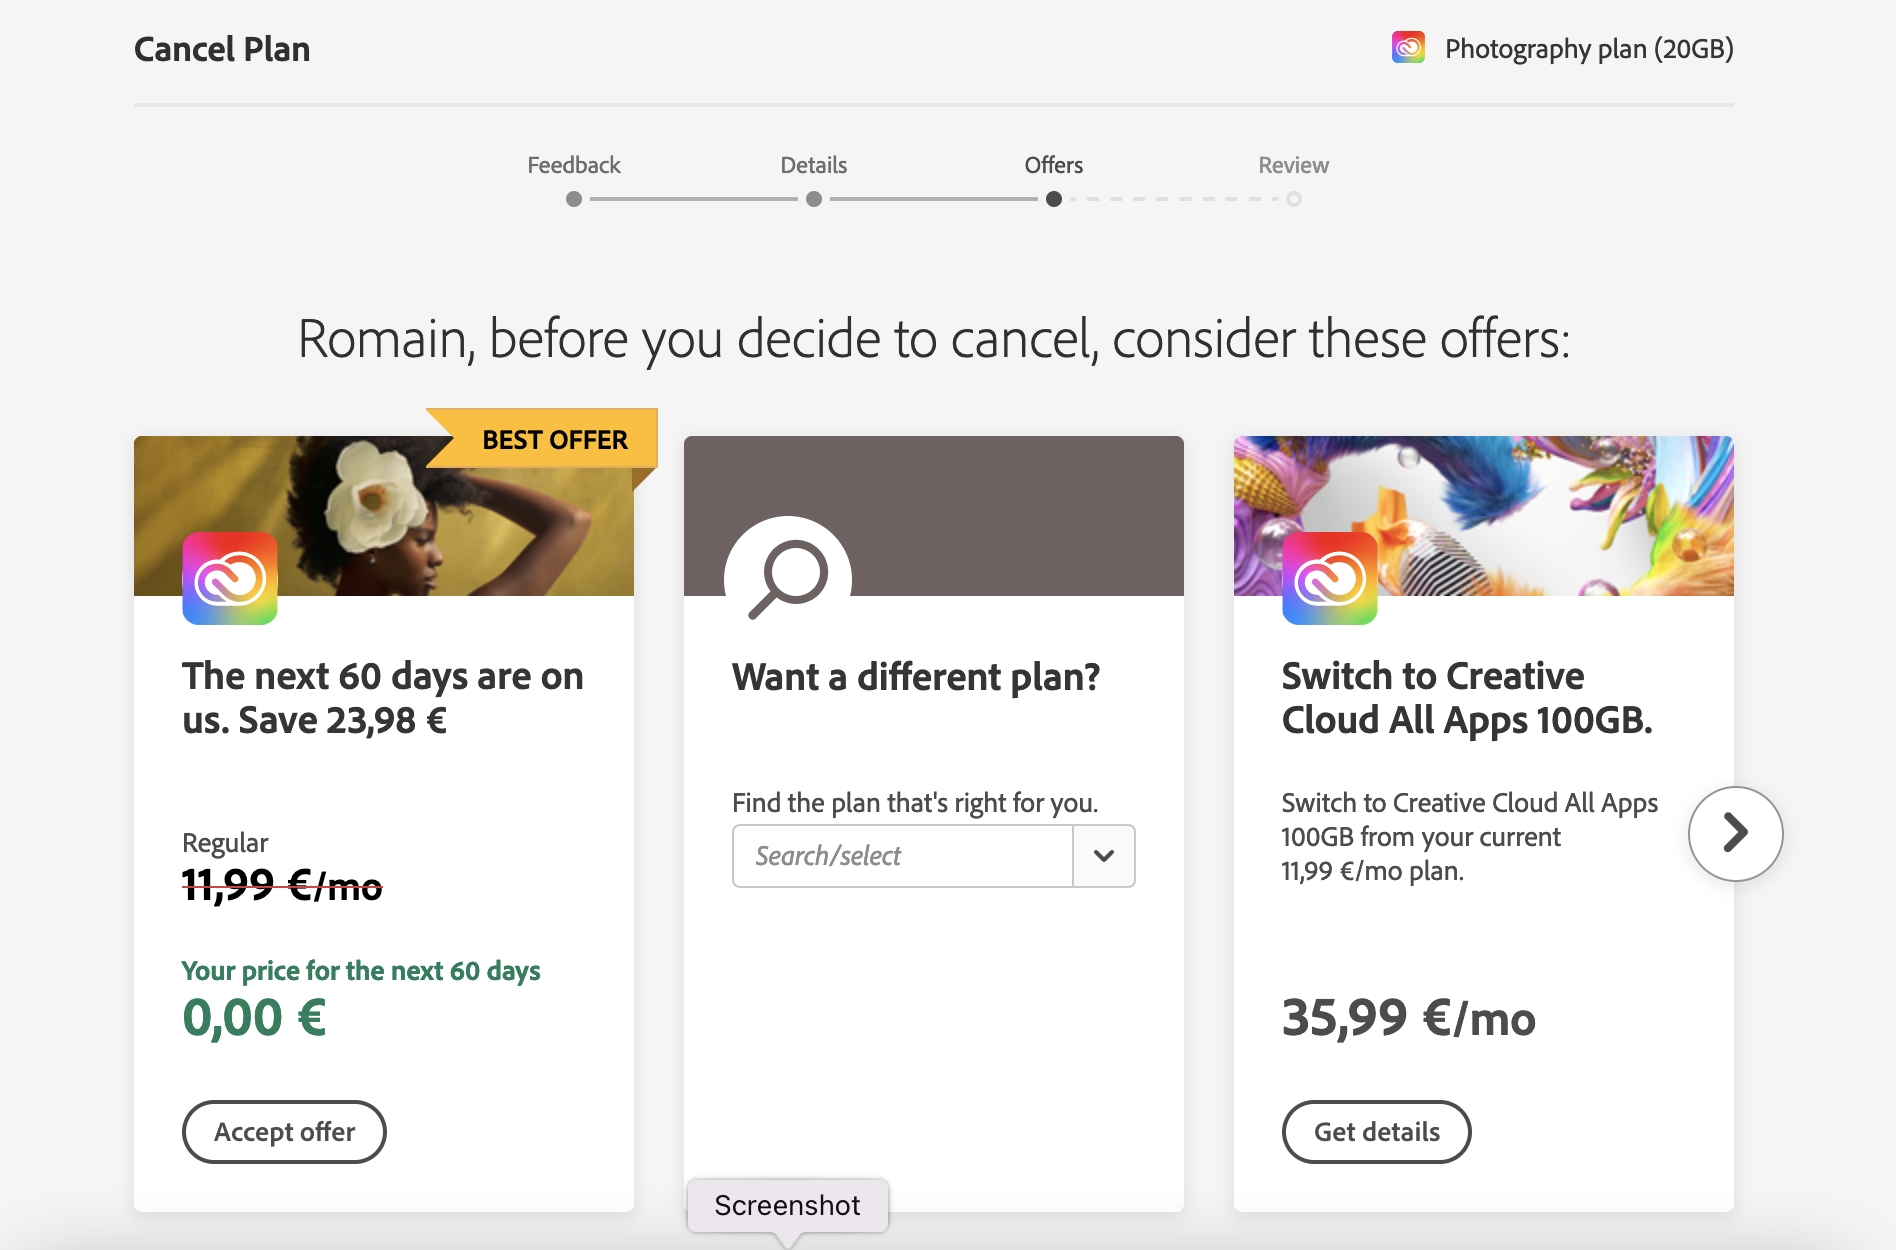
Task: Select the Offers step label
Action: [1054, 165]
